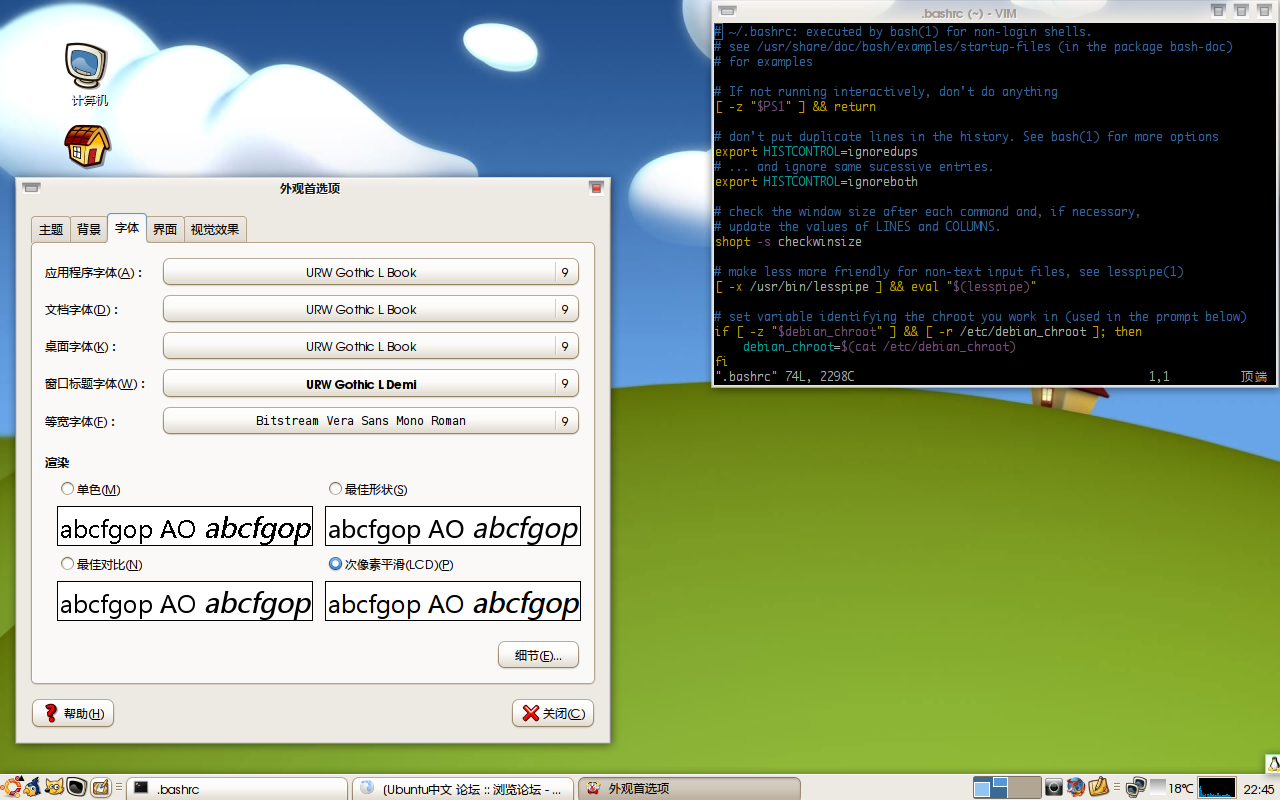Launch the Pidgin bird icon in panel

(x=33, y=787)
